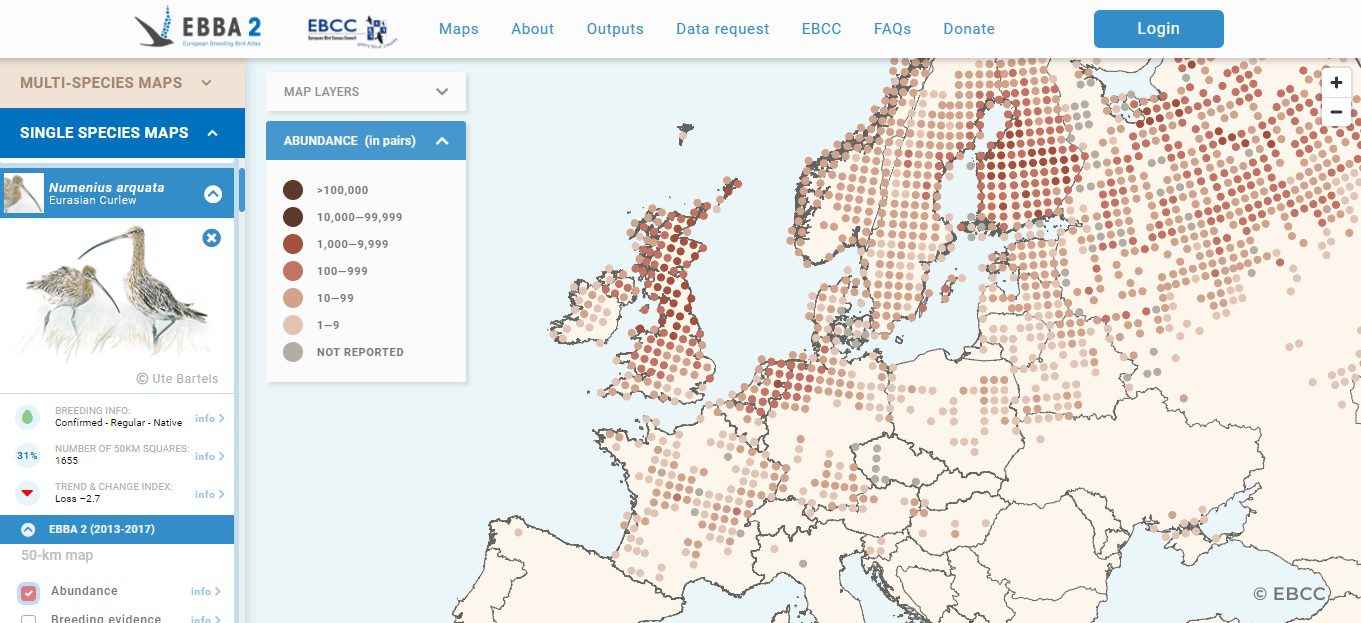The height and width of the screenshot is (623, 1361).
Task: Click the '1655' squares value
Action: click(x=66, y=461)
